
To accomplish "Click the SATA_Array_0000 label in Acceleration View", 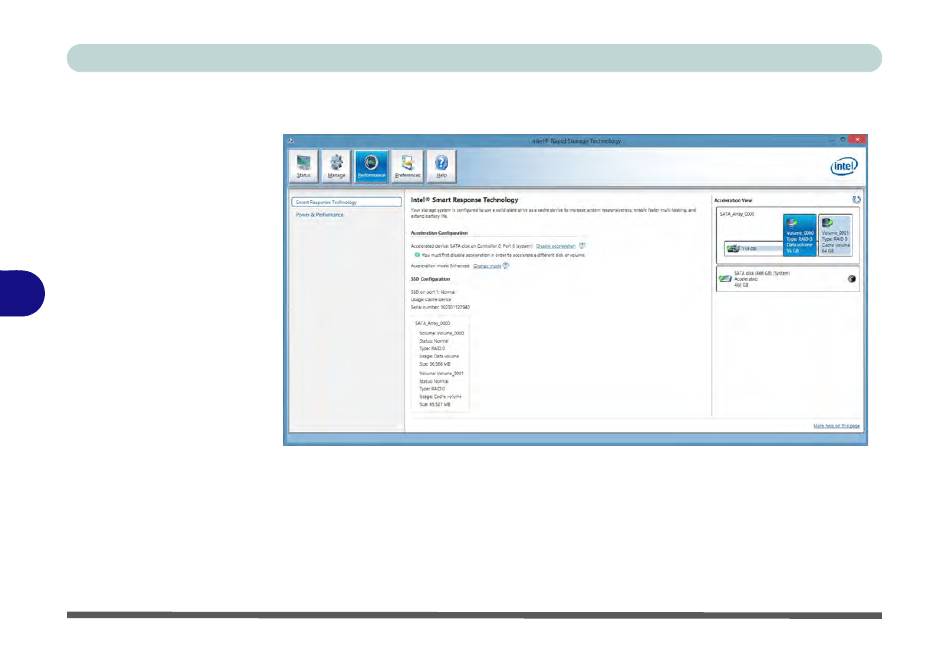I will pos(737,214).
